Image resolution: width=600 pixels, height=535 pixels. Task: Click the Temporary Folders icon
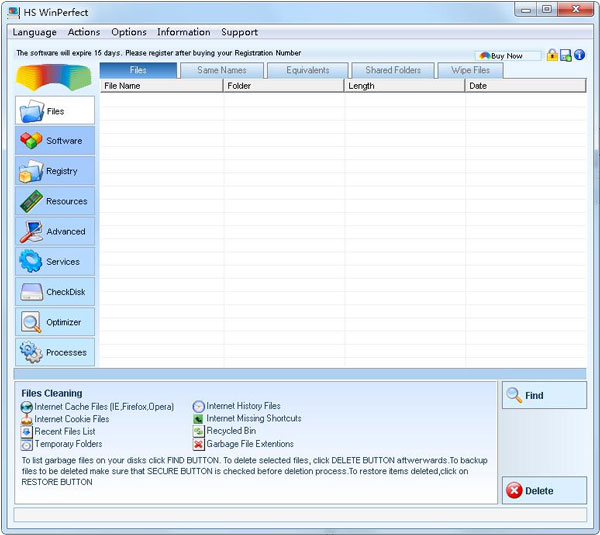click(x=27, y=444)
